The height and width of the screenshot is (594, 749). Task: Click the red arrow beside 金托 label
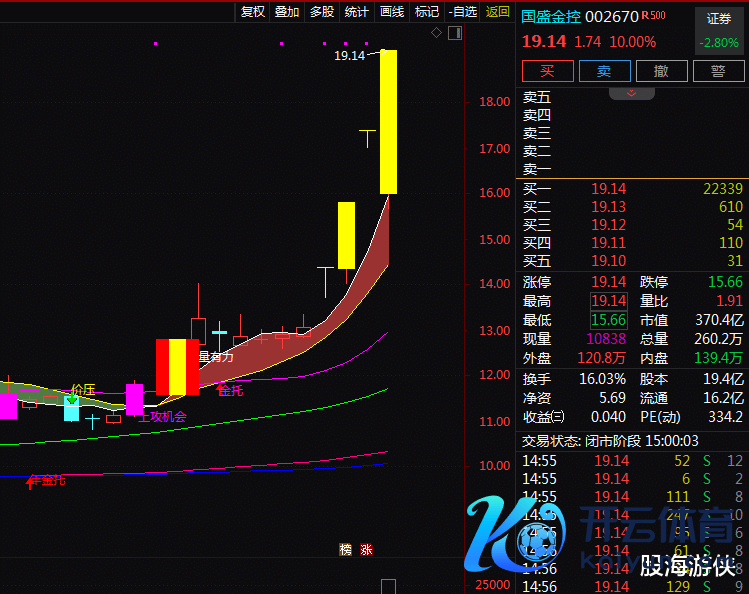(221, 388)
